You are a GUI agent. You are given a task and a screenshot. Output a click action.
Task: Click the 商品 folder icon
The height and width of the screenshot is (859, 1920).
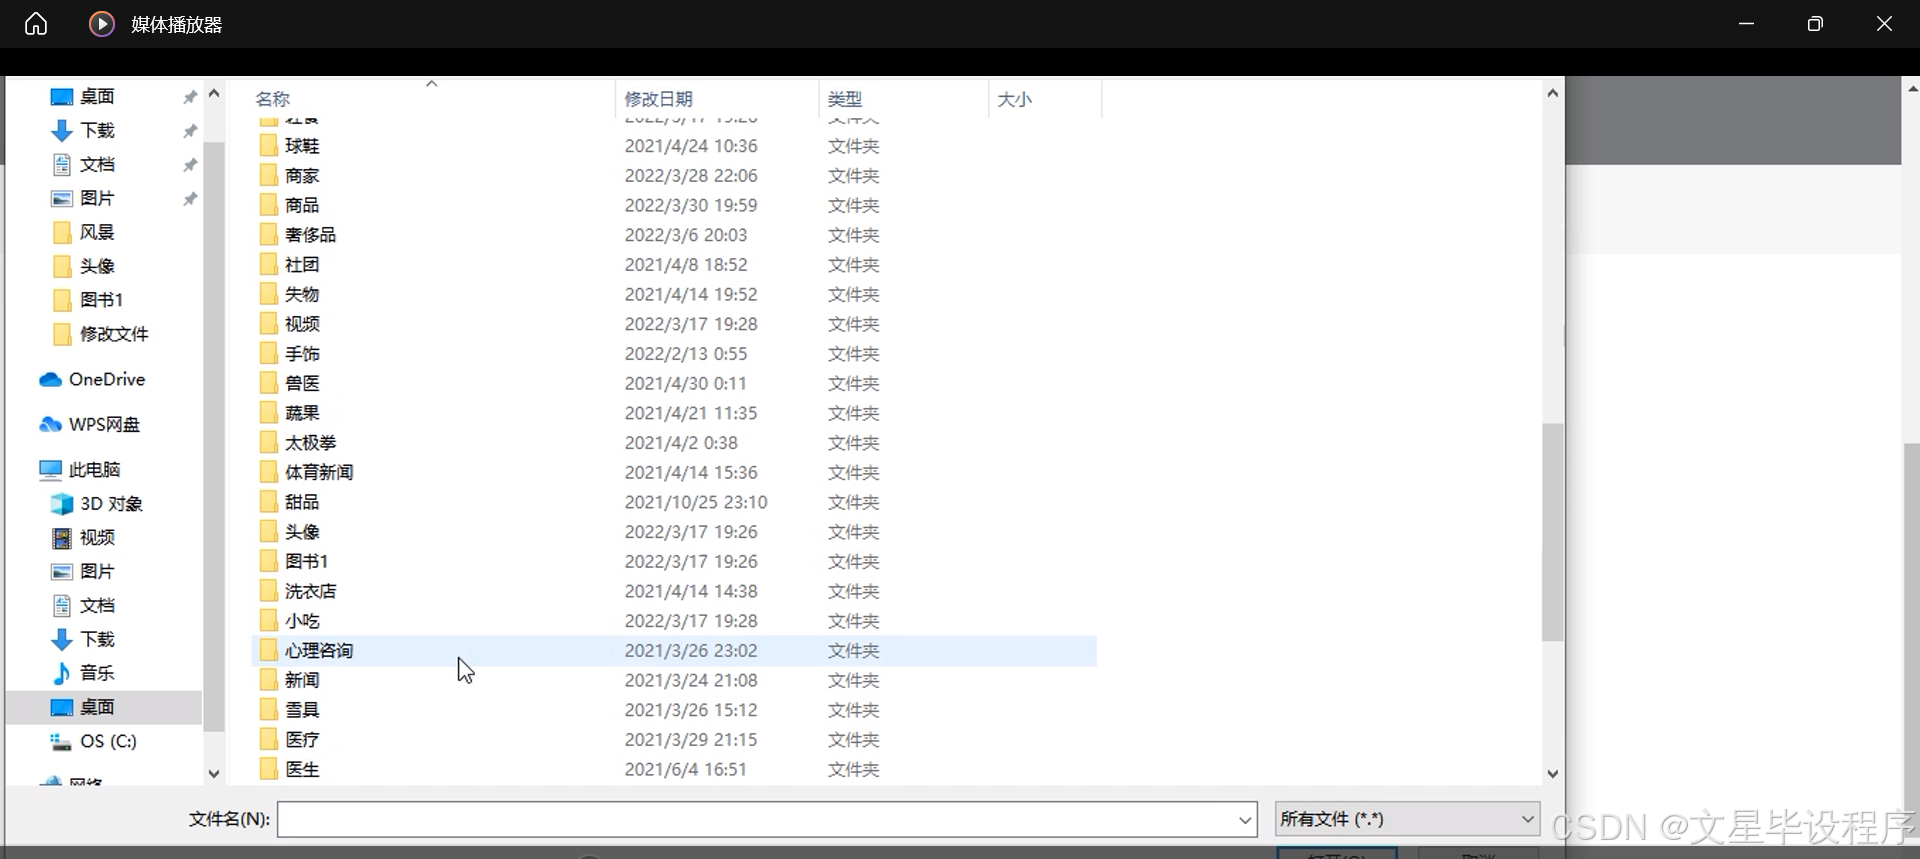pyautogui.click(x=268, y=205)
